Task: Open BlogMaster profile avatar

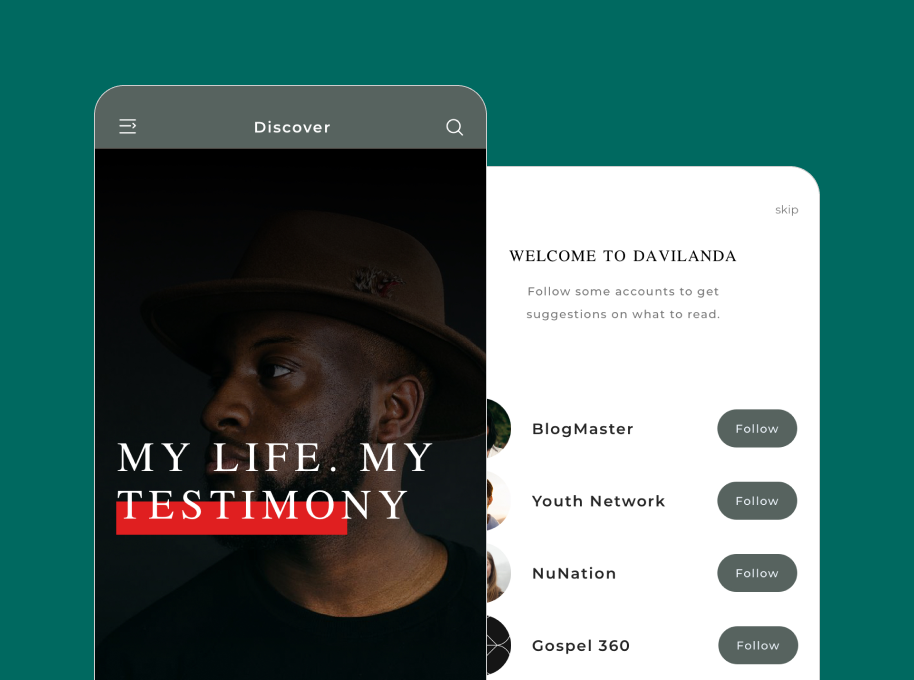Action: coord(499,428)
